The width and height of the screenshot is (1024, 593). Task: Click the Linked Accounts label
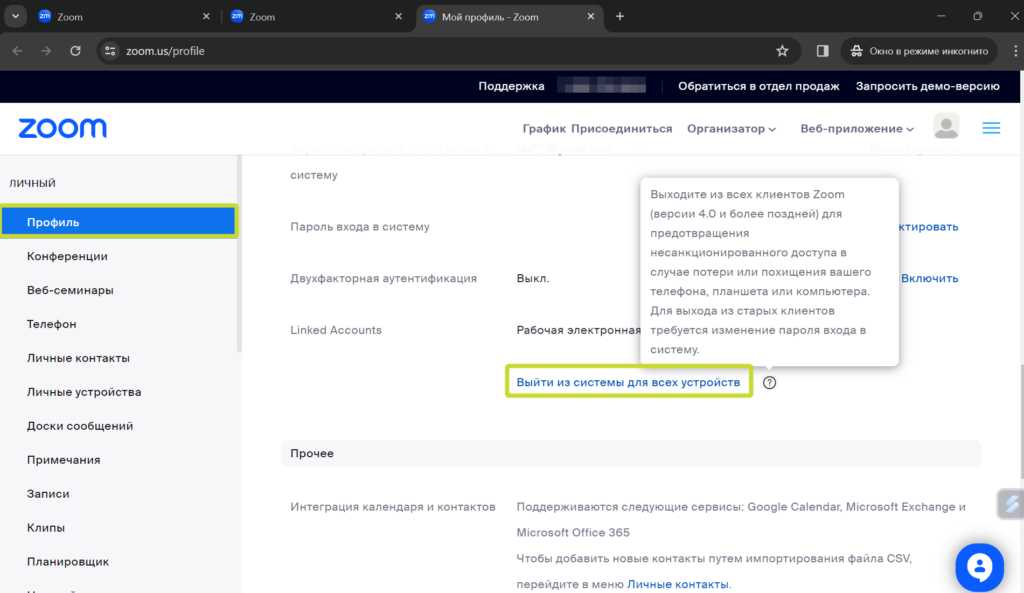336,330
